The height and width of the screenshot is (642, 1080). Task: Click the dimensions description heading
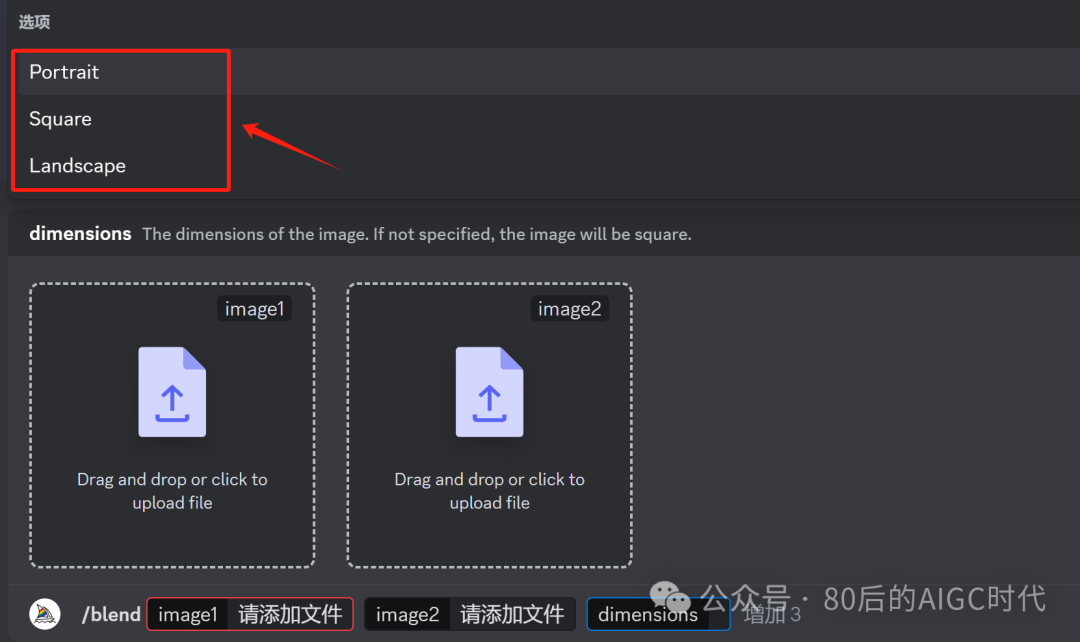point(80,234)
